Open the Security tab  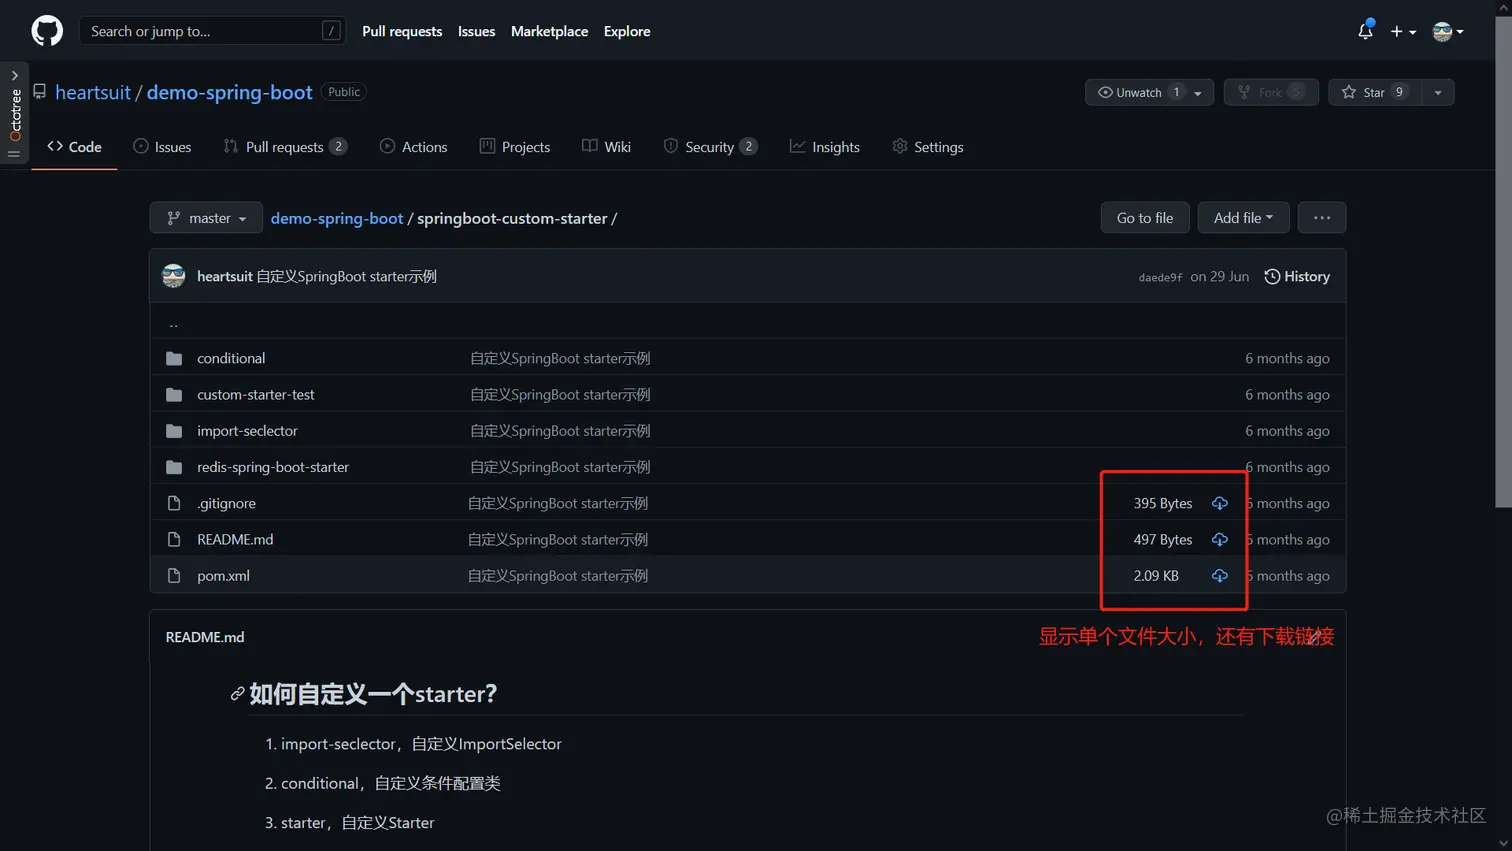click(x=711, y=146)
